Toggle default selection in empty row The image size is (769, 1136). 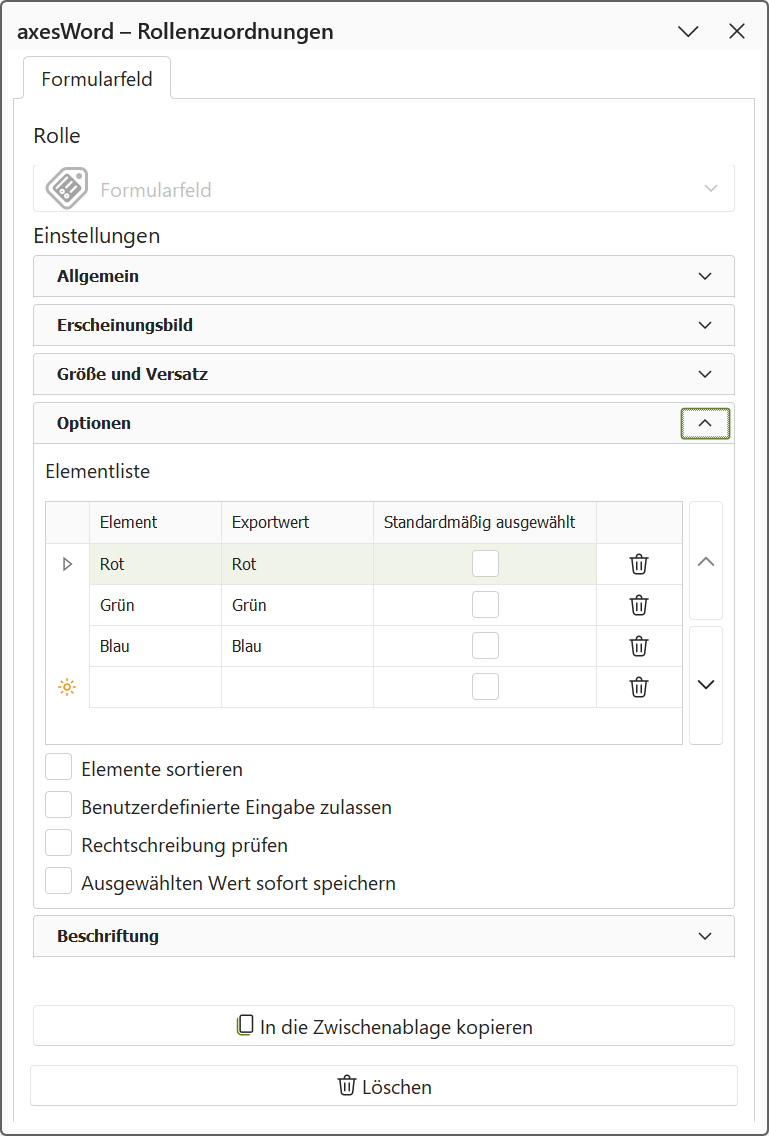pyautogui.click(x=485, y=687)
